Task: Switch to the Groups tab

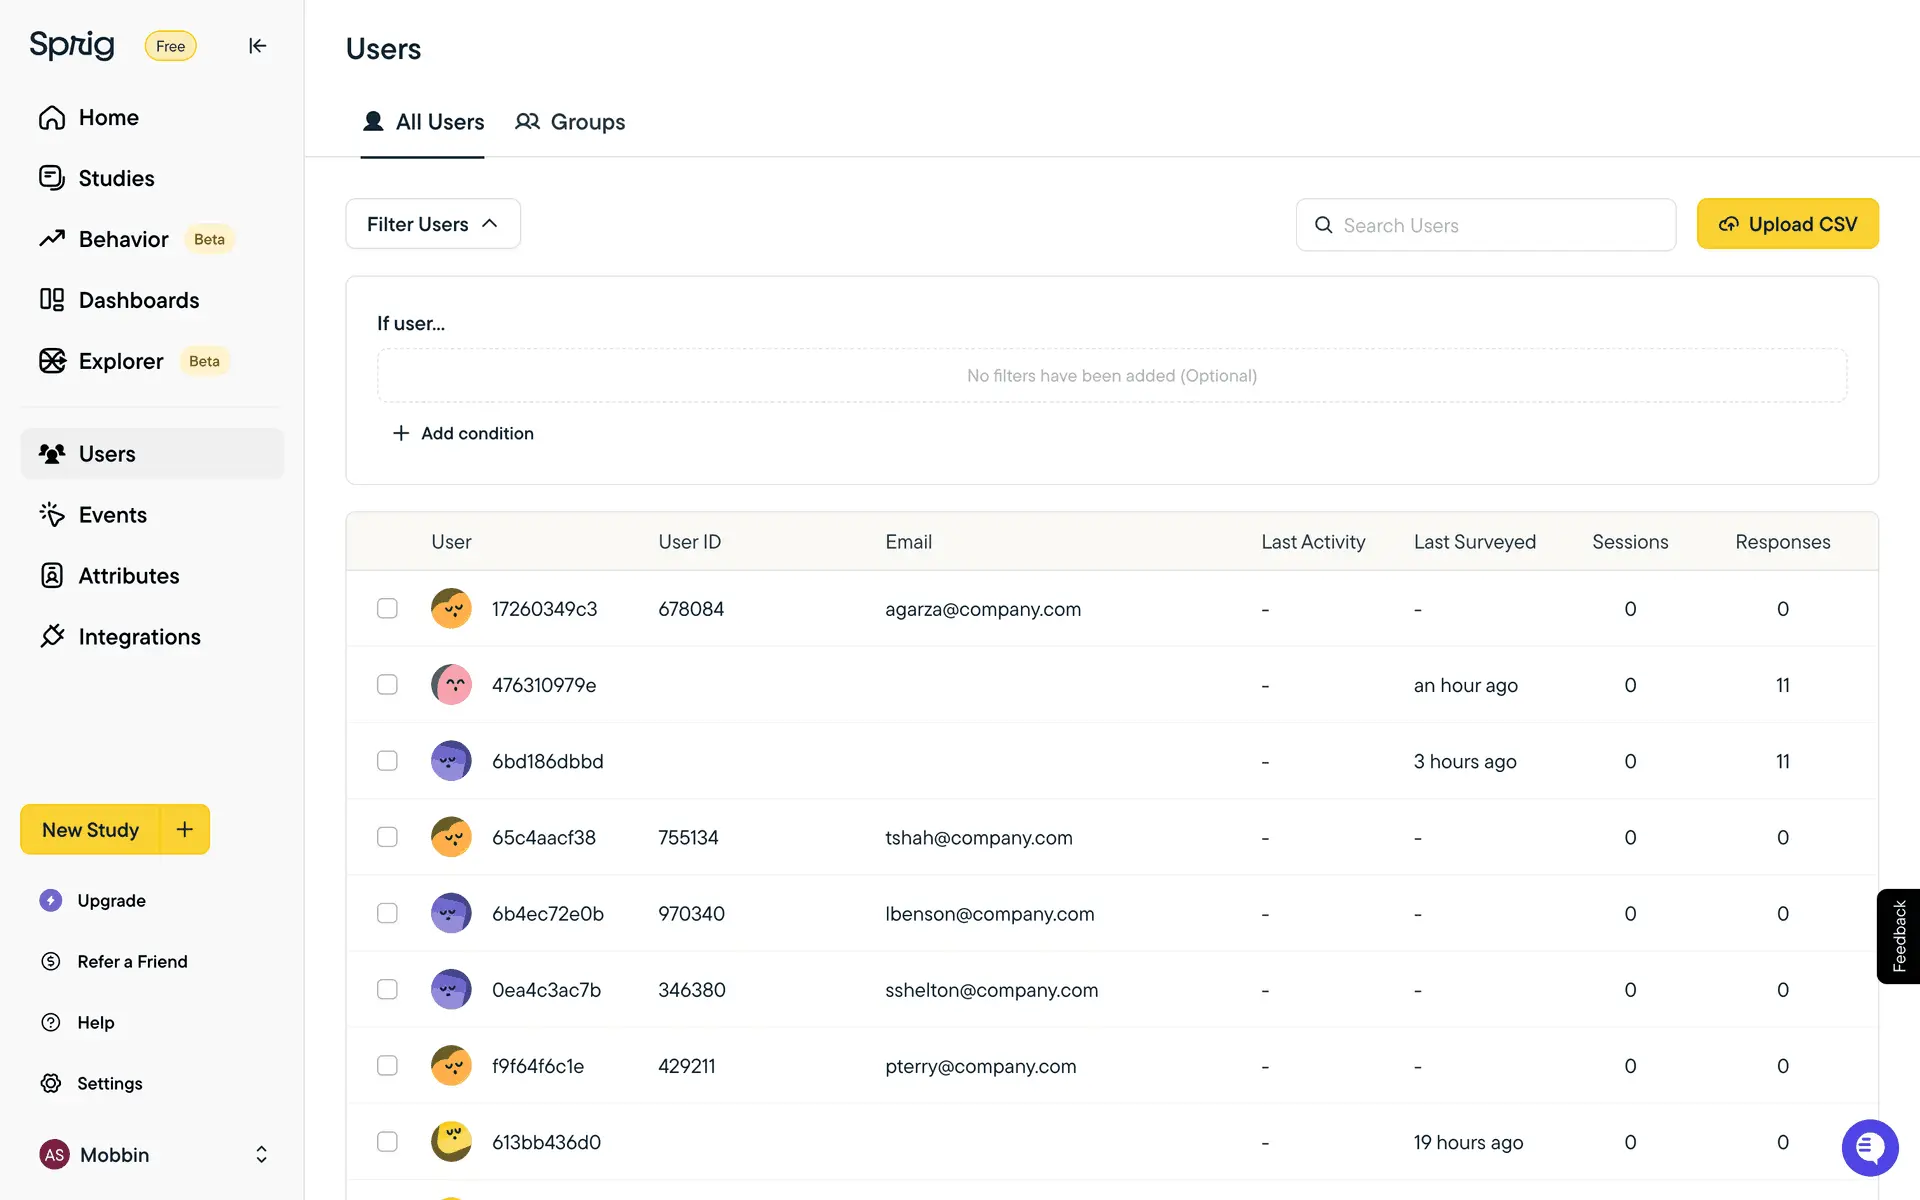Action: coord(570,122)
